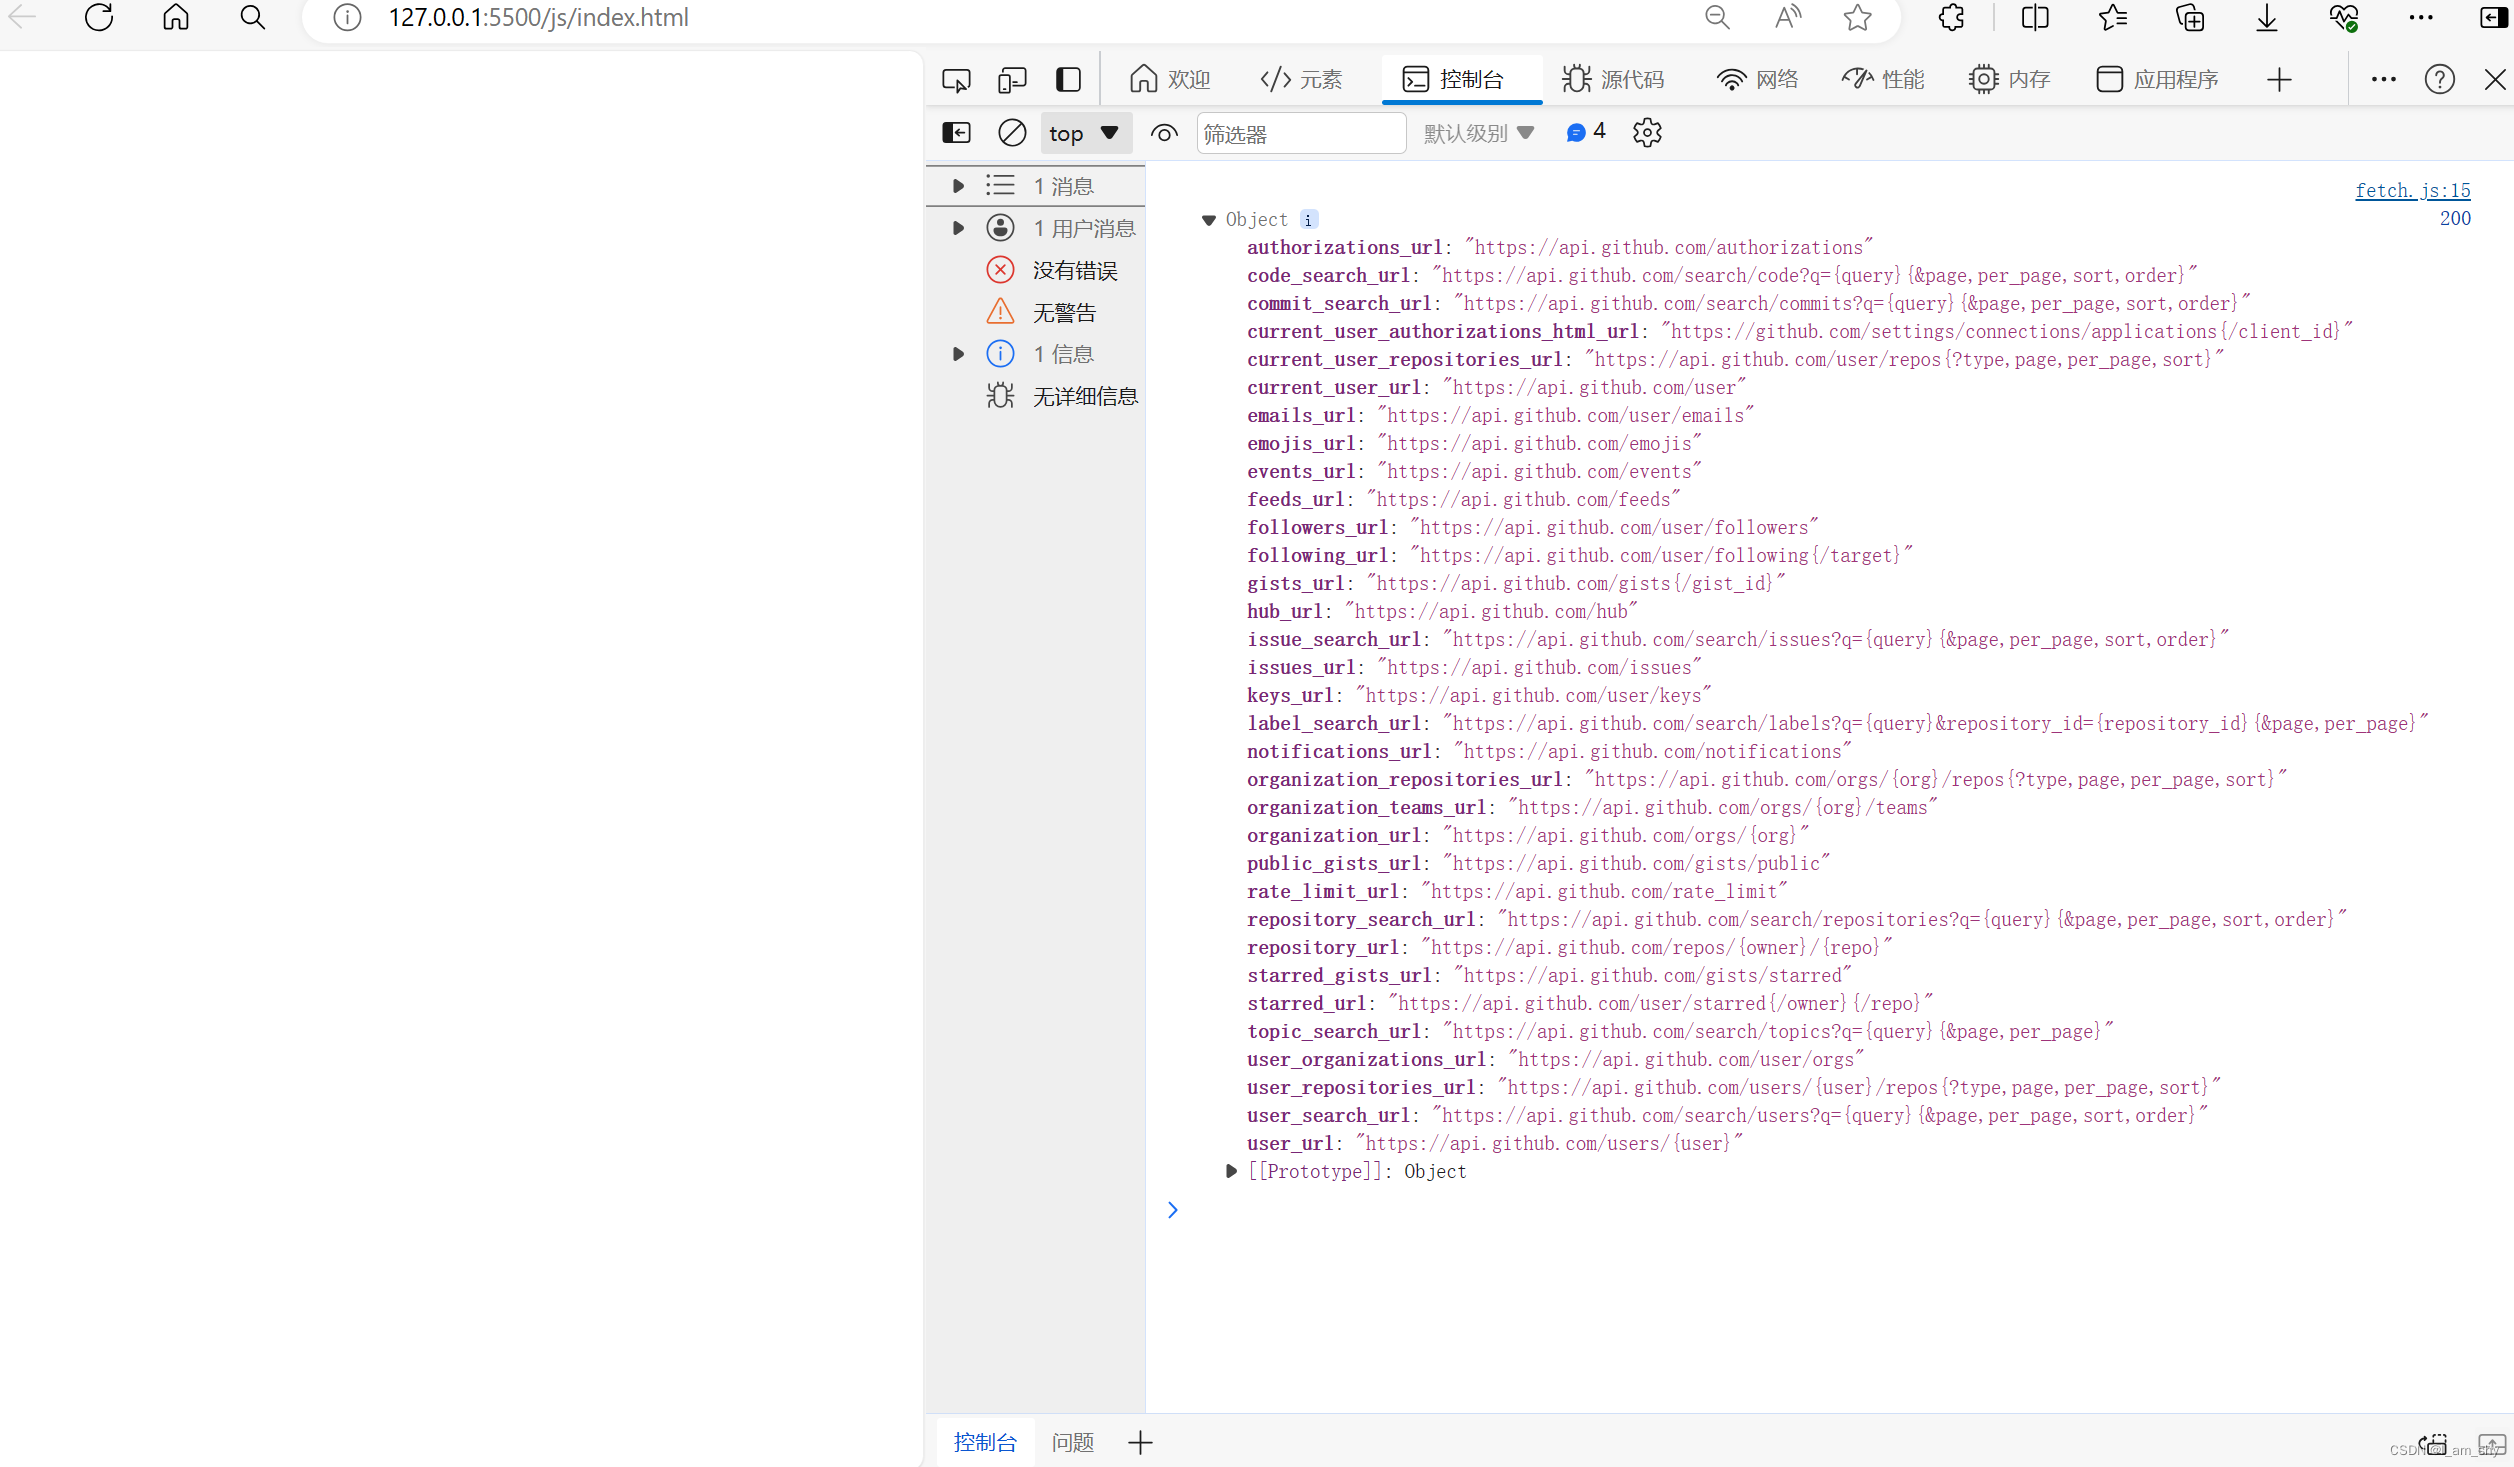
Task: Click the browser refresh icon
Action: coord(99,18)
